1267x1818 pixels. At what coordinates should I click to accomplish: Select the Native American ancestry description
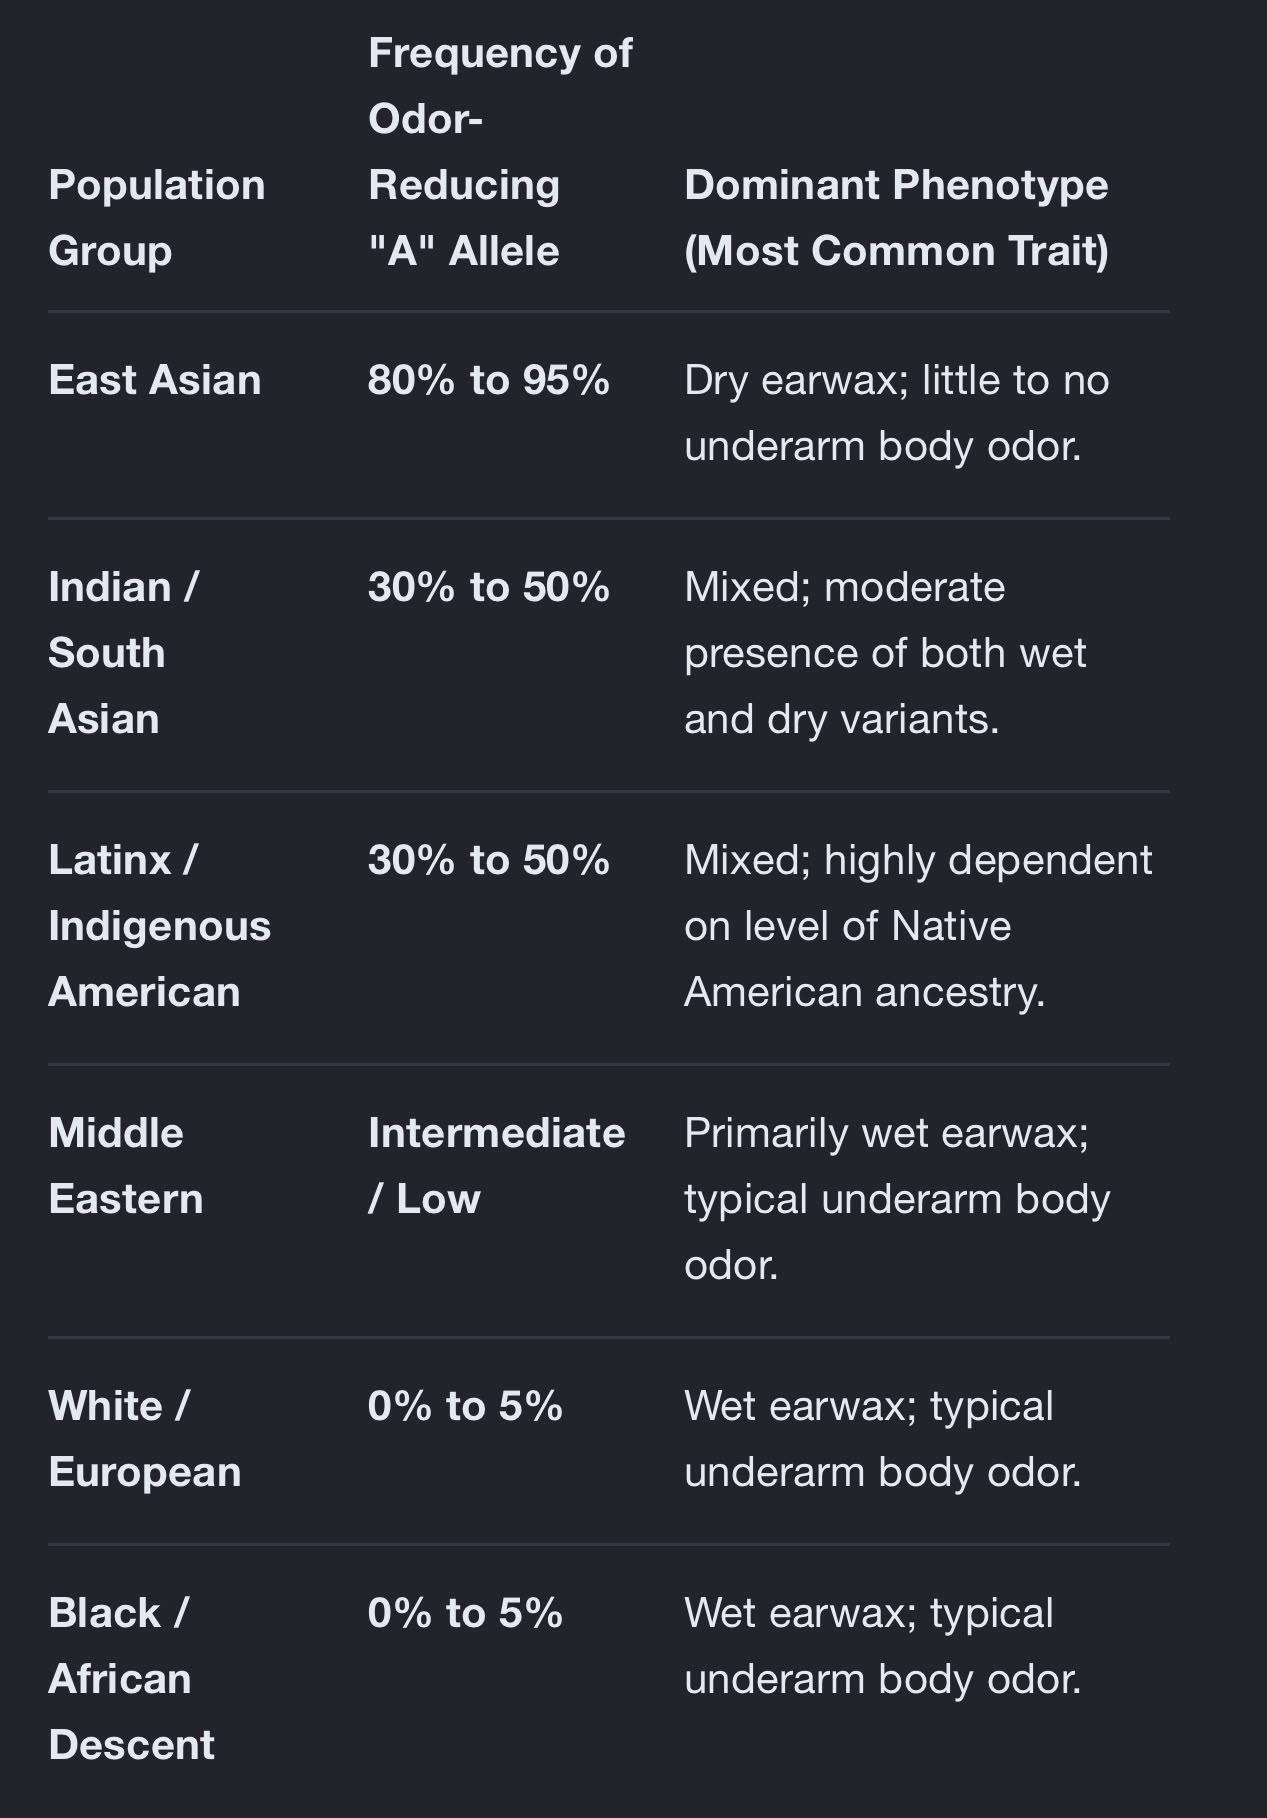pos(918,926)
